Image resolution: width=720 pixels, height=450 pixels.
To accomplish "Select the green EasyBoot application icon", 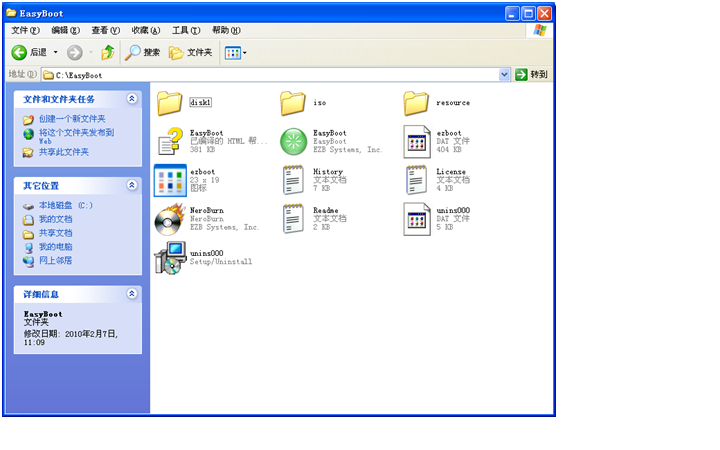I will point(293,141).
